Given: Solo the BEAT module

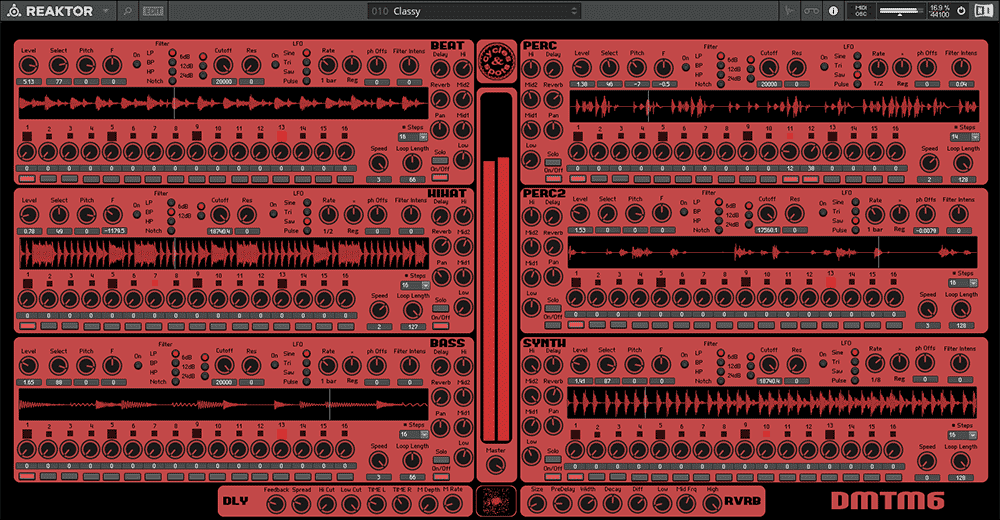Looking at the screenshot, I should [440, 161].
